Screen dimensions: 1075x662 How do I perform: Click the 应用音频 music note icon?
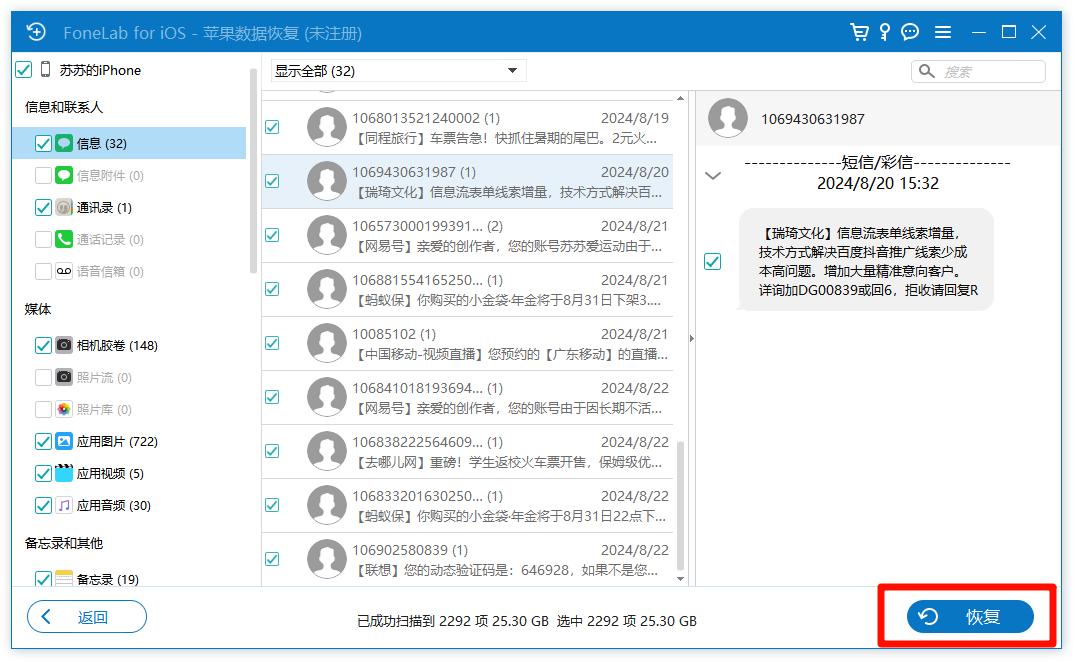coord(64,505)
